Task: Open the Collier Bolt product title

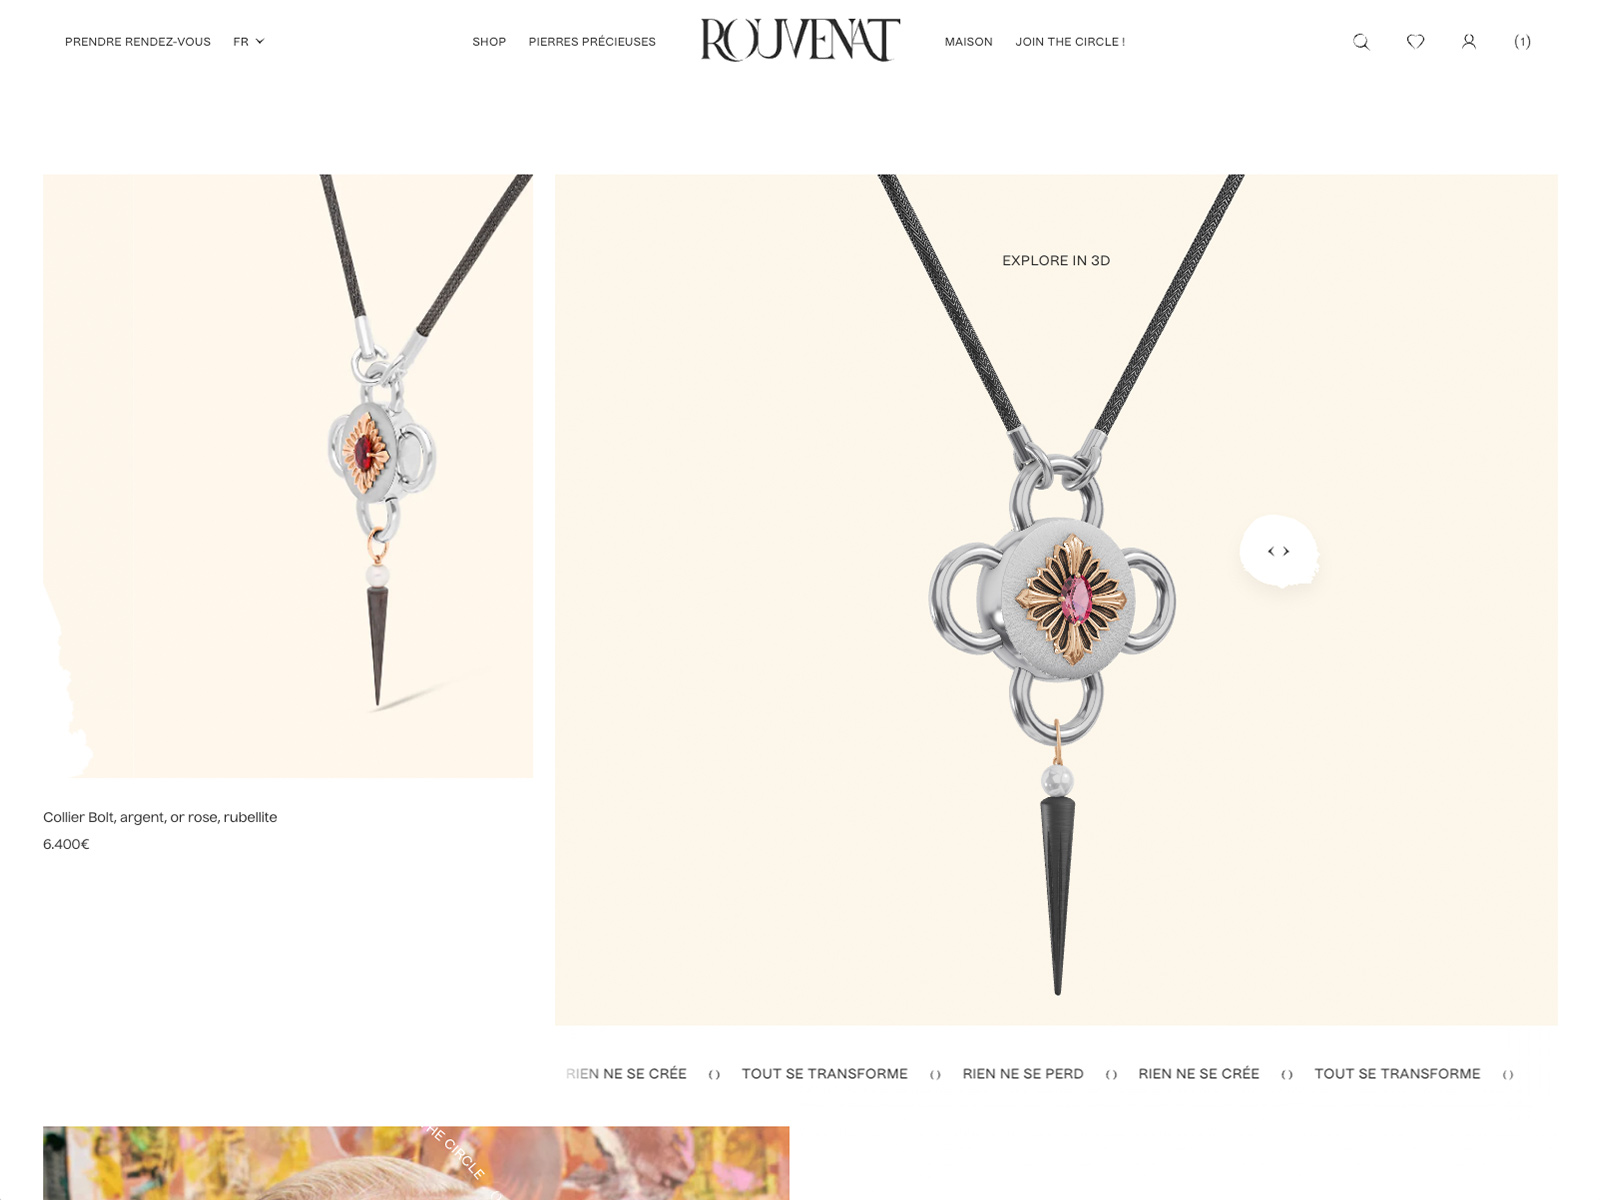Action: (160, 817)
